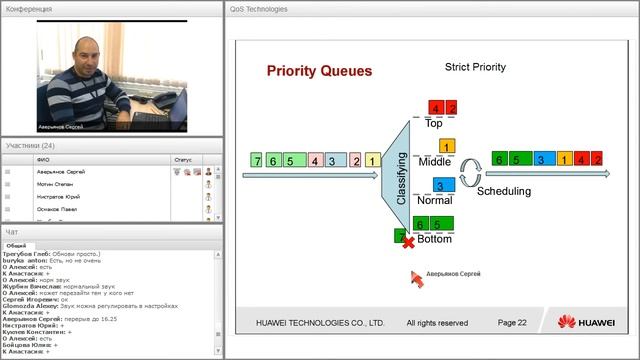Click the chat scrollbar thumb
The height and width of the screenshot is (360, 640).
[218, 334]
